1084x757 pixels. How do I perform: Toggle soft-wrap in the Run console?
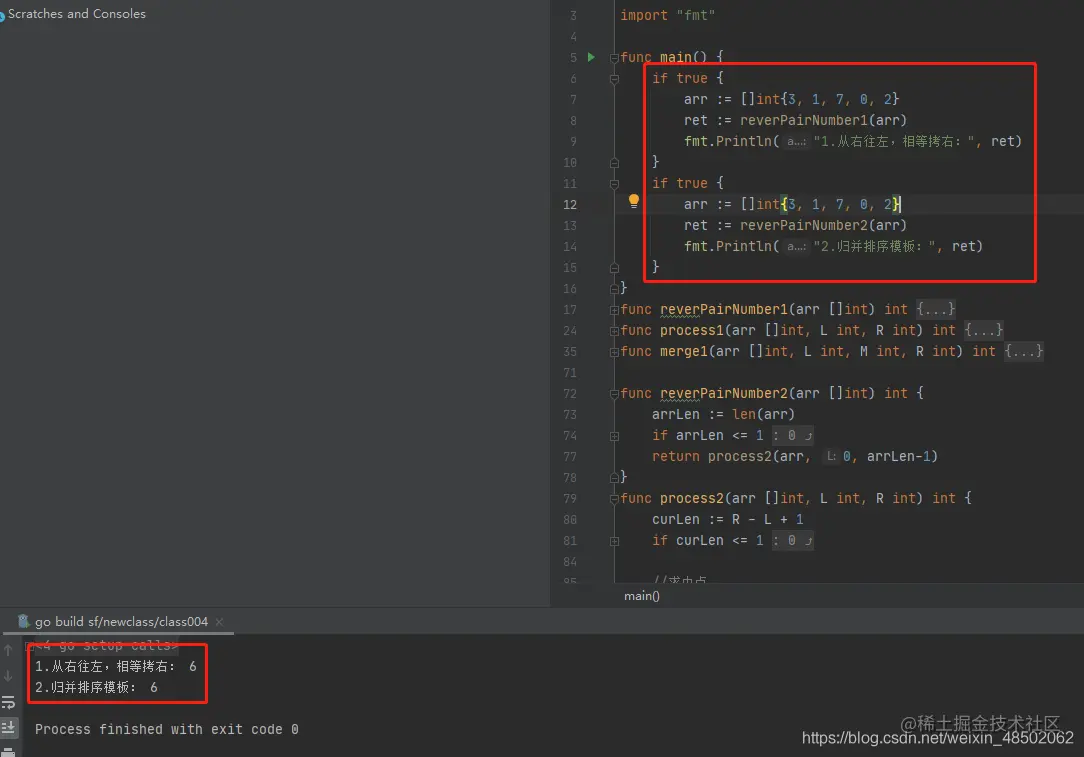click(x=8, y=702)
